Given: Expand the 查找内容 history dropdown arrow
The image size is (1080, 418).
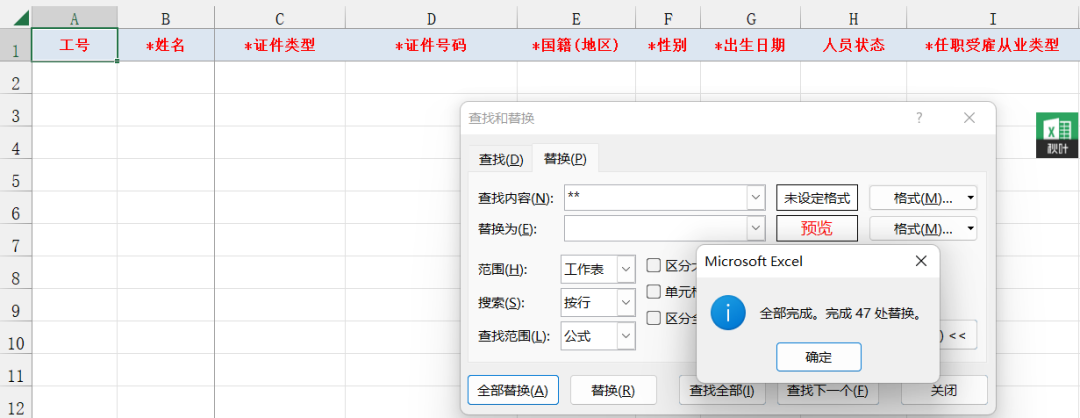Looking at the screenshot, I should (x=756, y=198).
